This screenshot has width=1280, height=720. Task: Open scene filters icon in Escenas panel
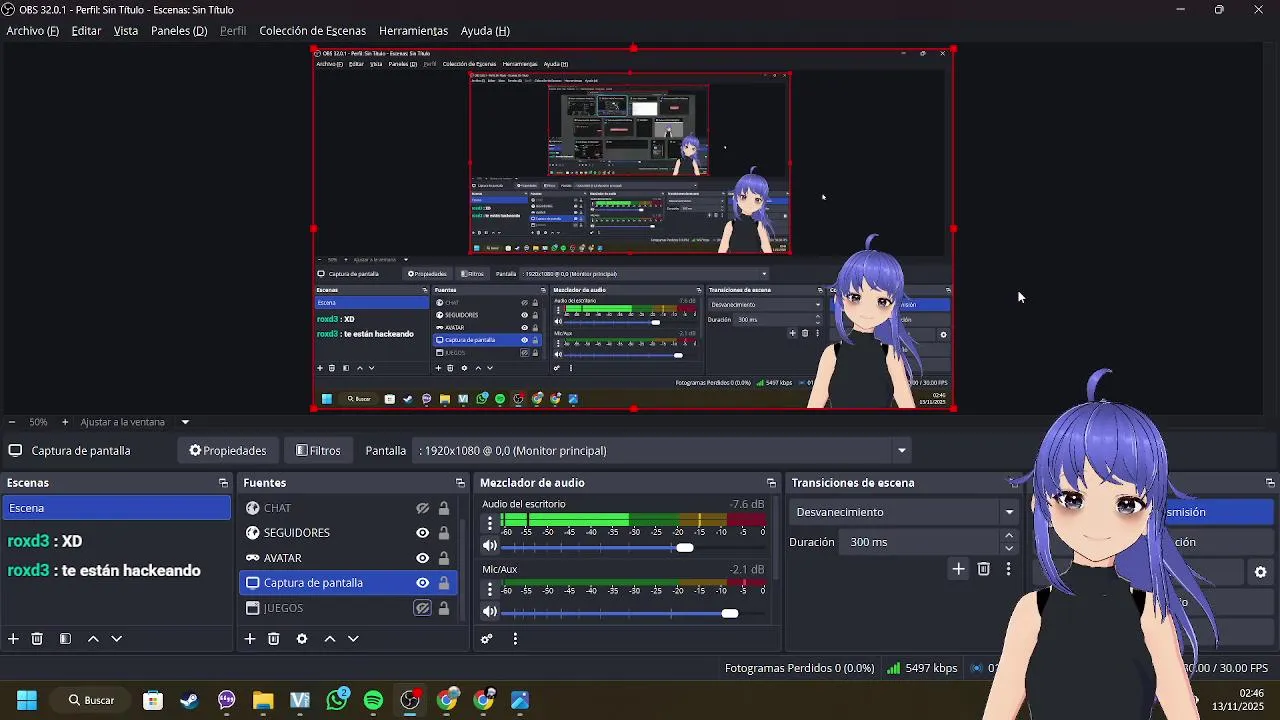65,639
